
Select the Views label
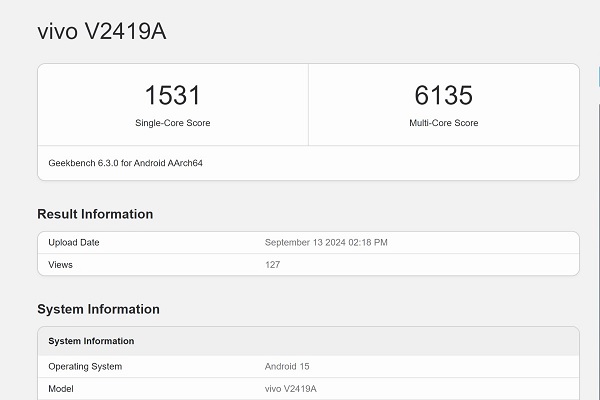[60, 265]
